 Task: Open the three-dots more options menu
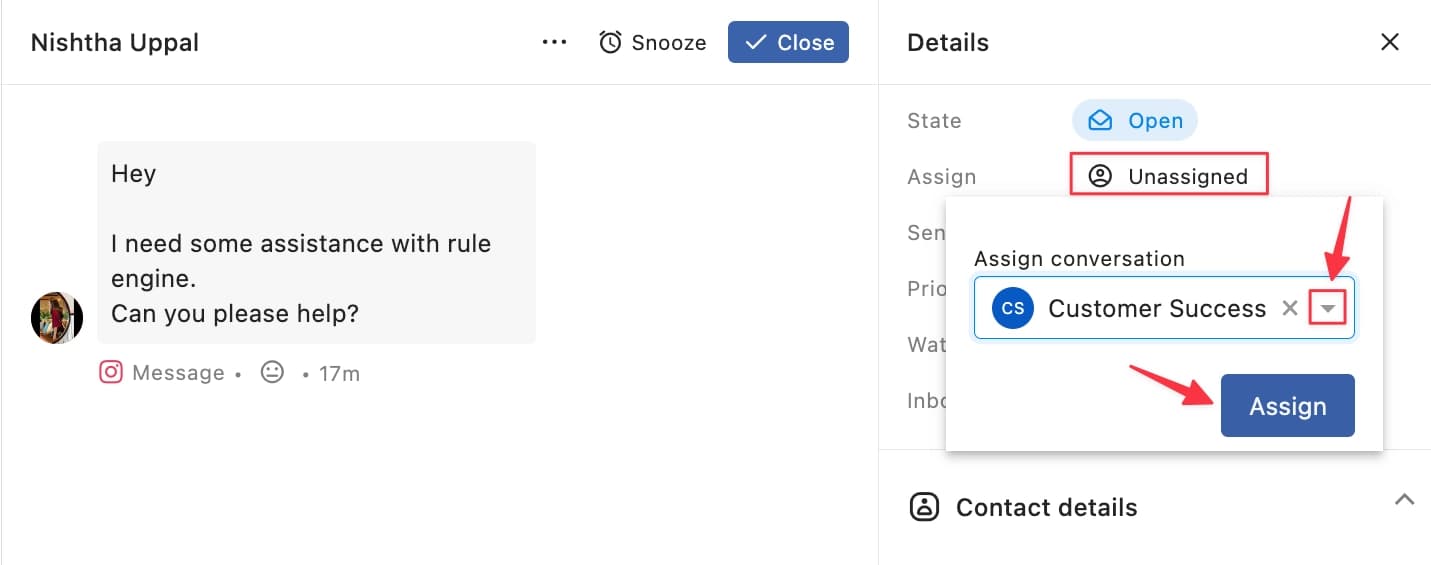pos(554,43)
